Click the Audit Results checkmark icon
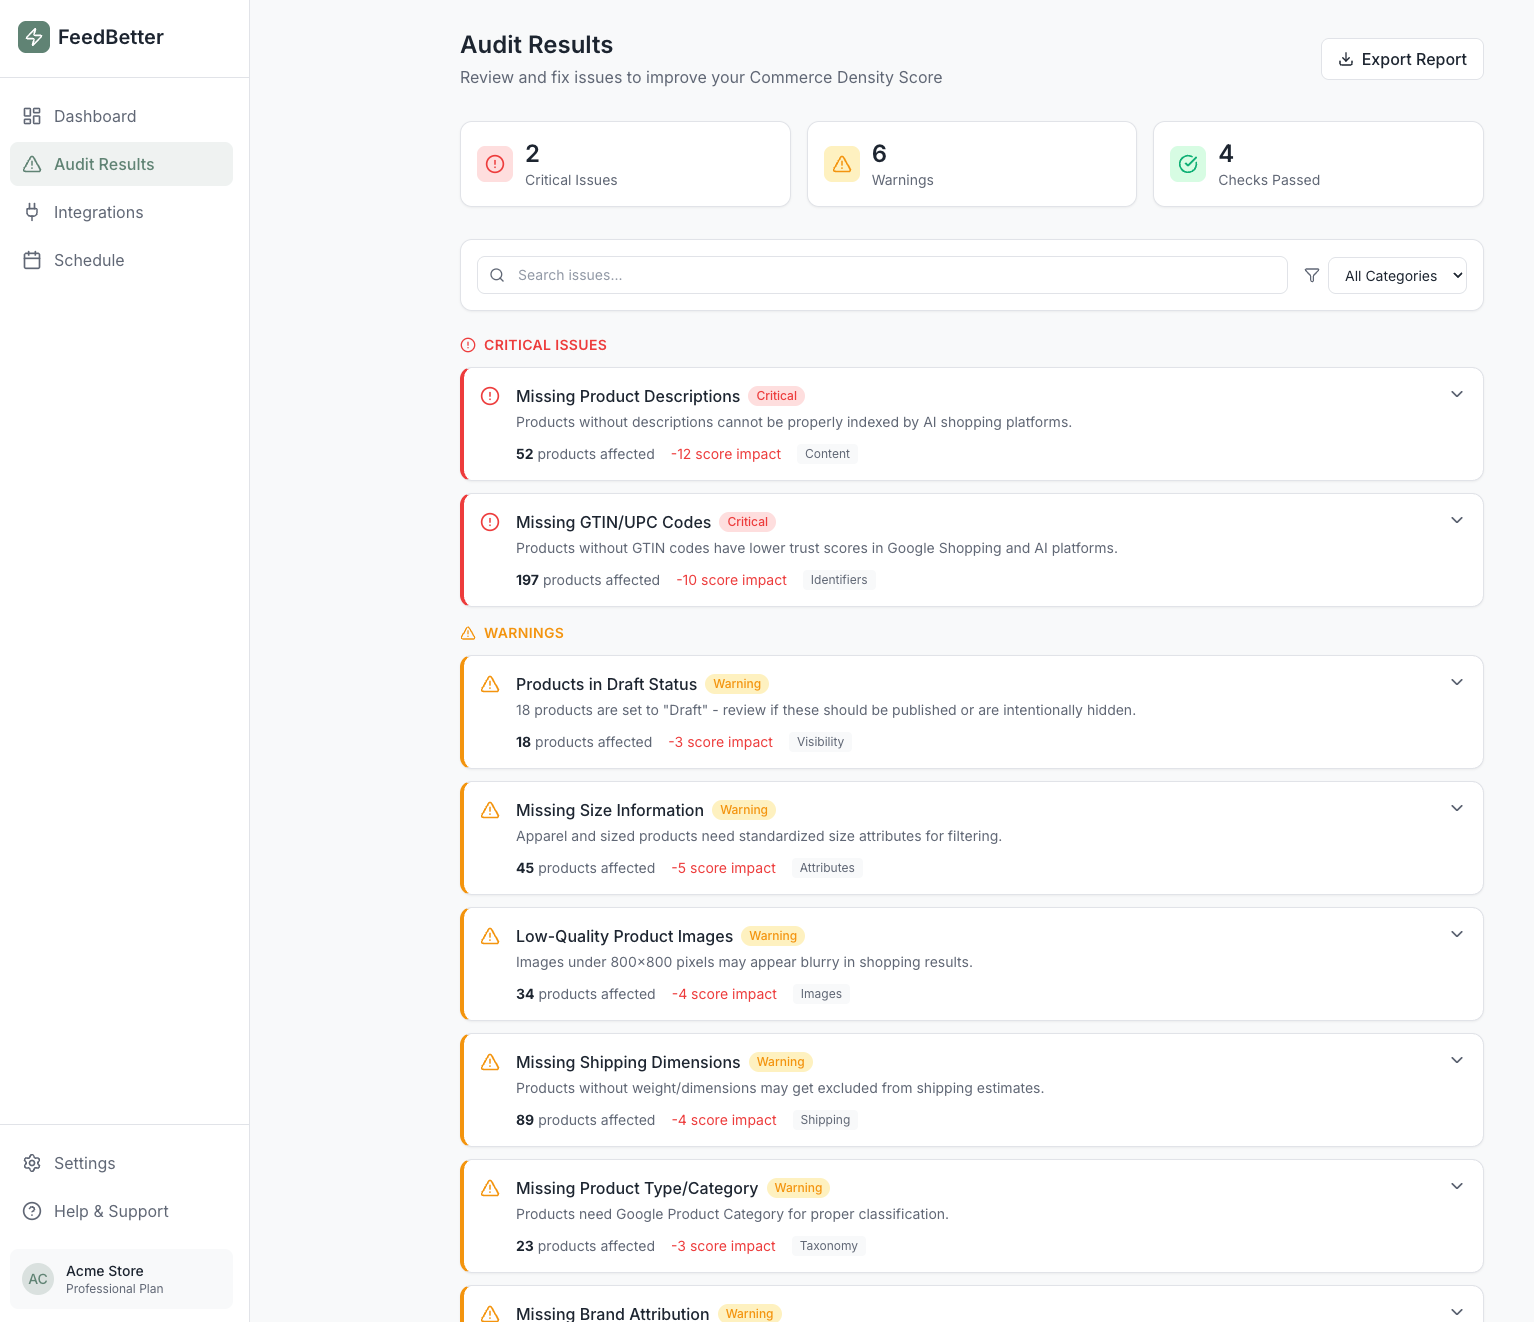 (31, 164)
